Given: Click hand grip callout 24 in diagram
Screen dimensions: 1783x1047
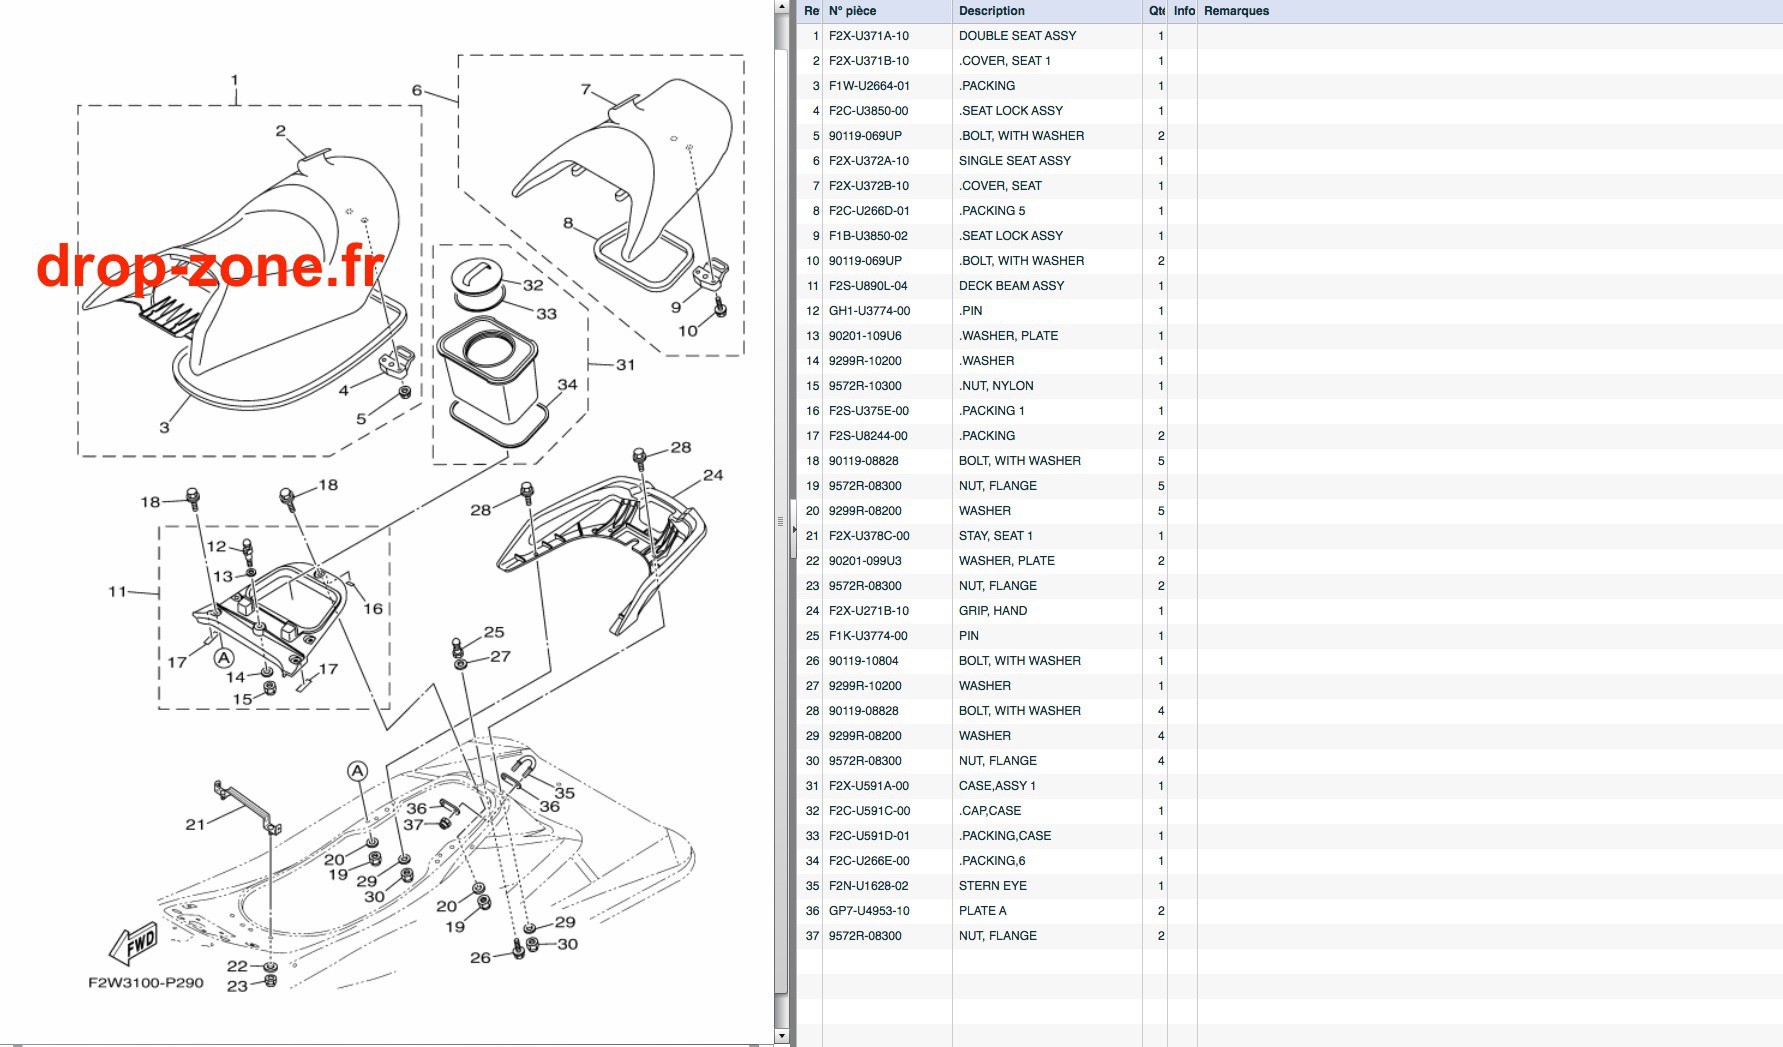Looking at the screenshot, I should [x=713, y=475].
